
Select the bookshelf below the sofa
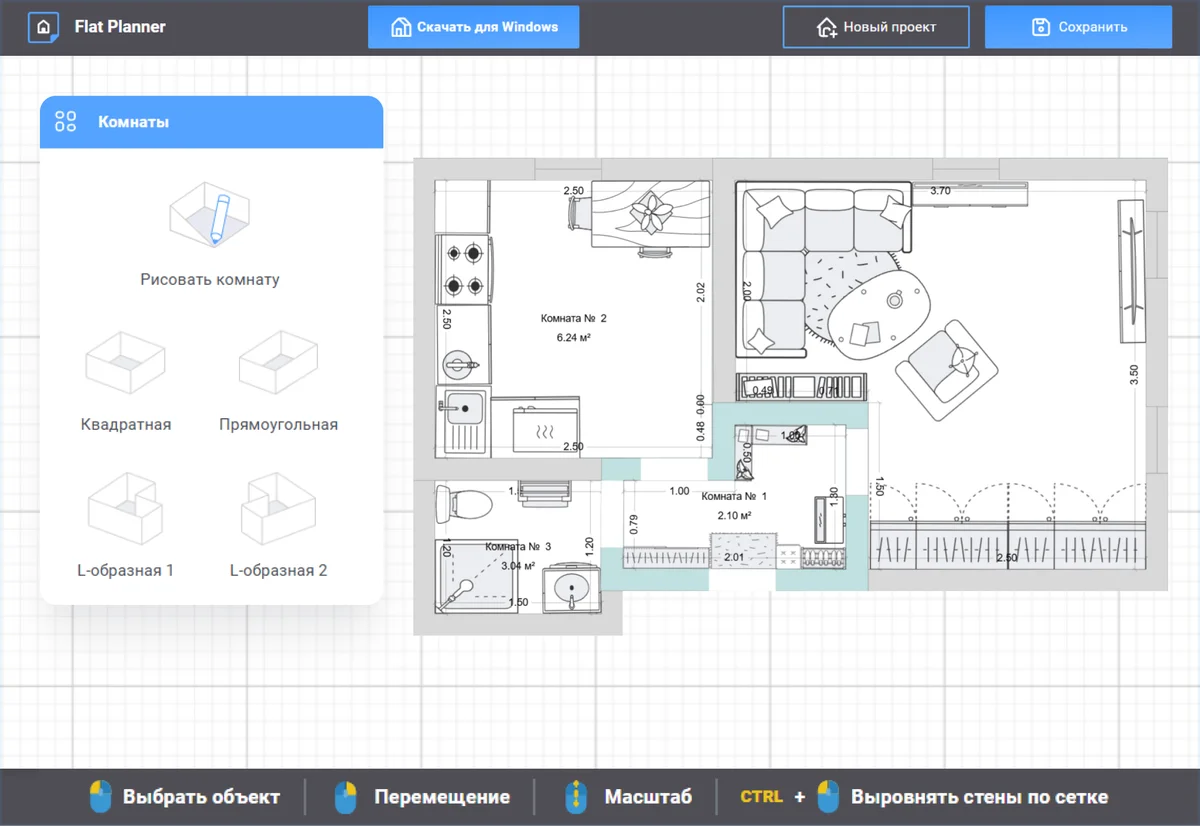(x=800, y=386)
